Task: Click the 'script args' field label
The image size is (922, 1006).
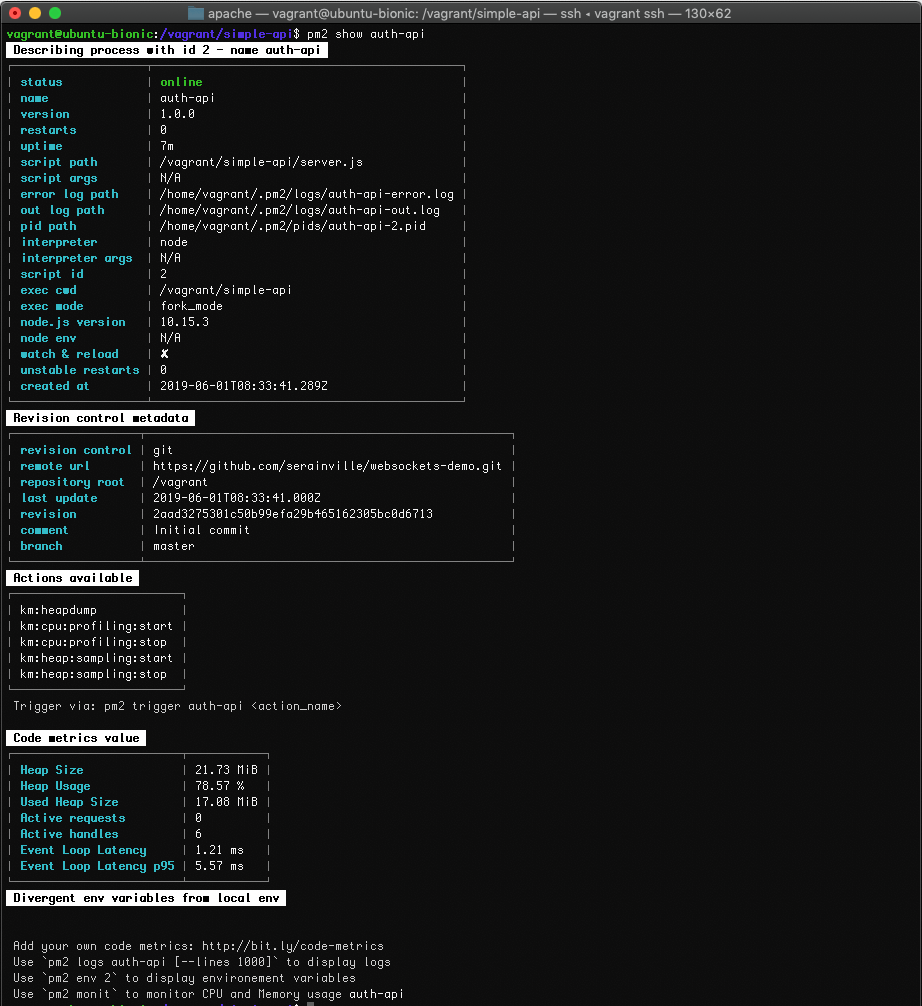Action: point(58,178)
